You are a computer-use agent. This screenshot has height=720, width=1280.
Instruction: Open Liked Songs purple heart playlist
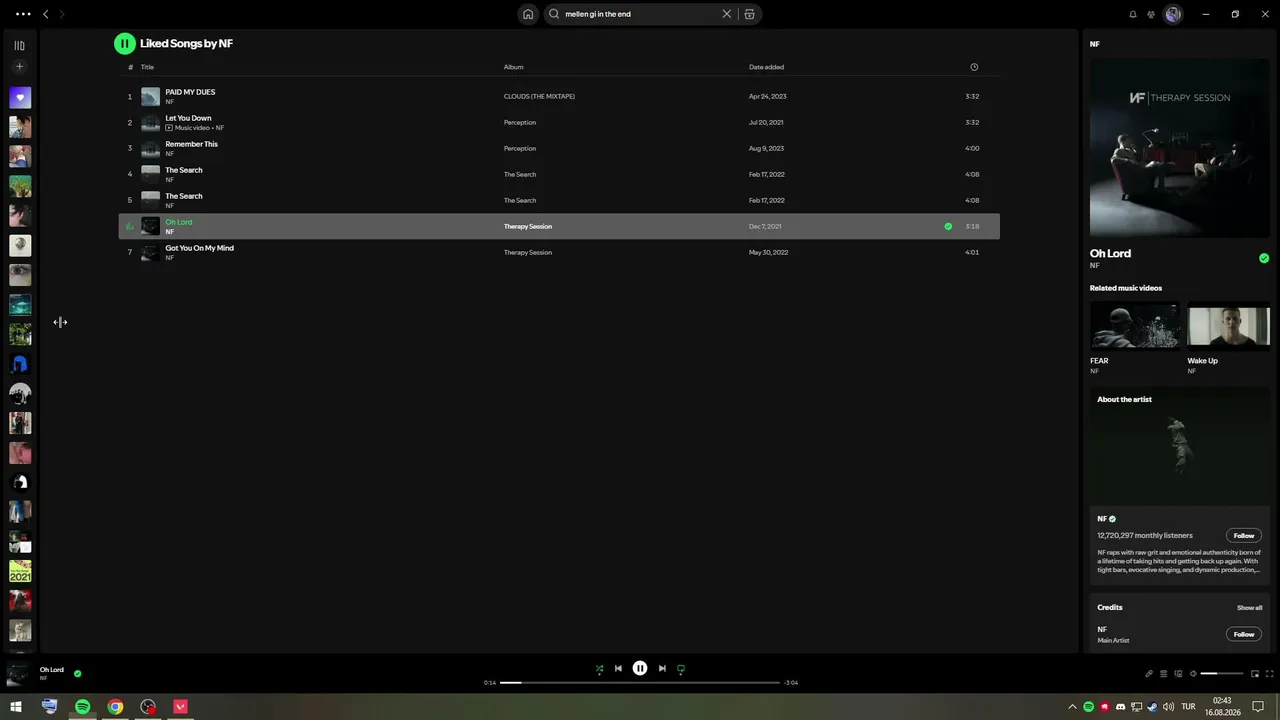pos(20,98)
